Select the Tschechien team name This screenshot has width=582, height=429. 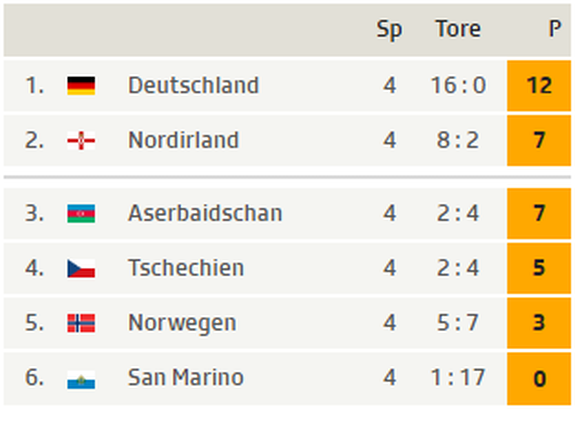(x=186, y=268)
